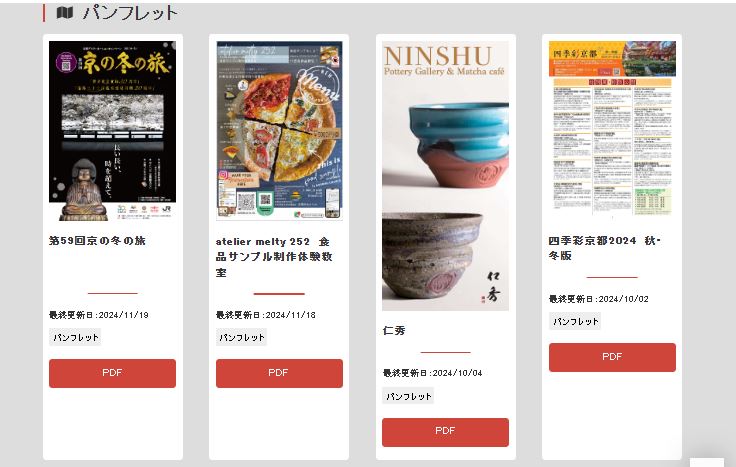Open the 京の冬の旅 pamphlet cover thumbnail
This screenshot has height=467, width=736.
pos(113,130)
